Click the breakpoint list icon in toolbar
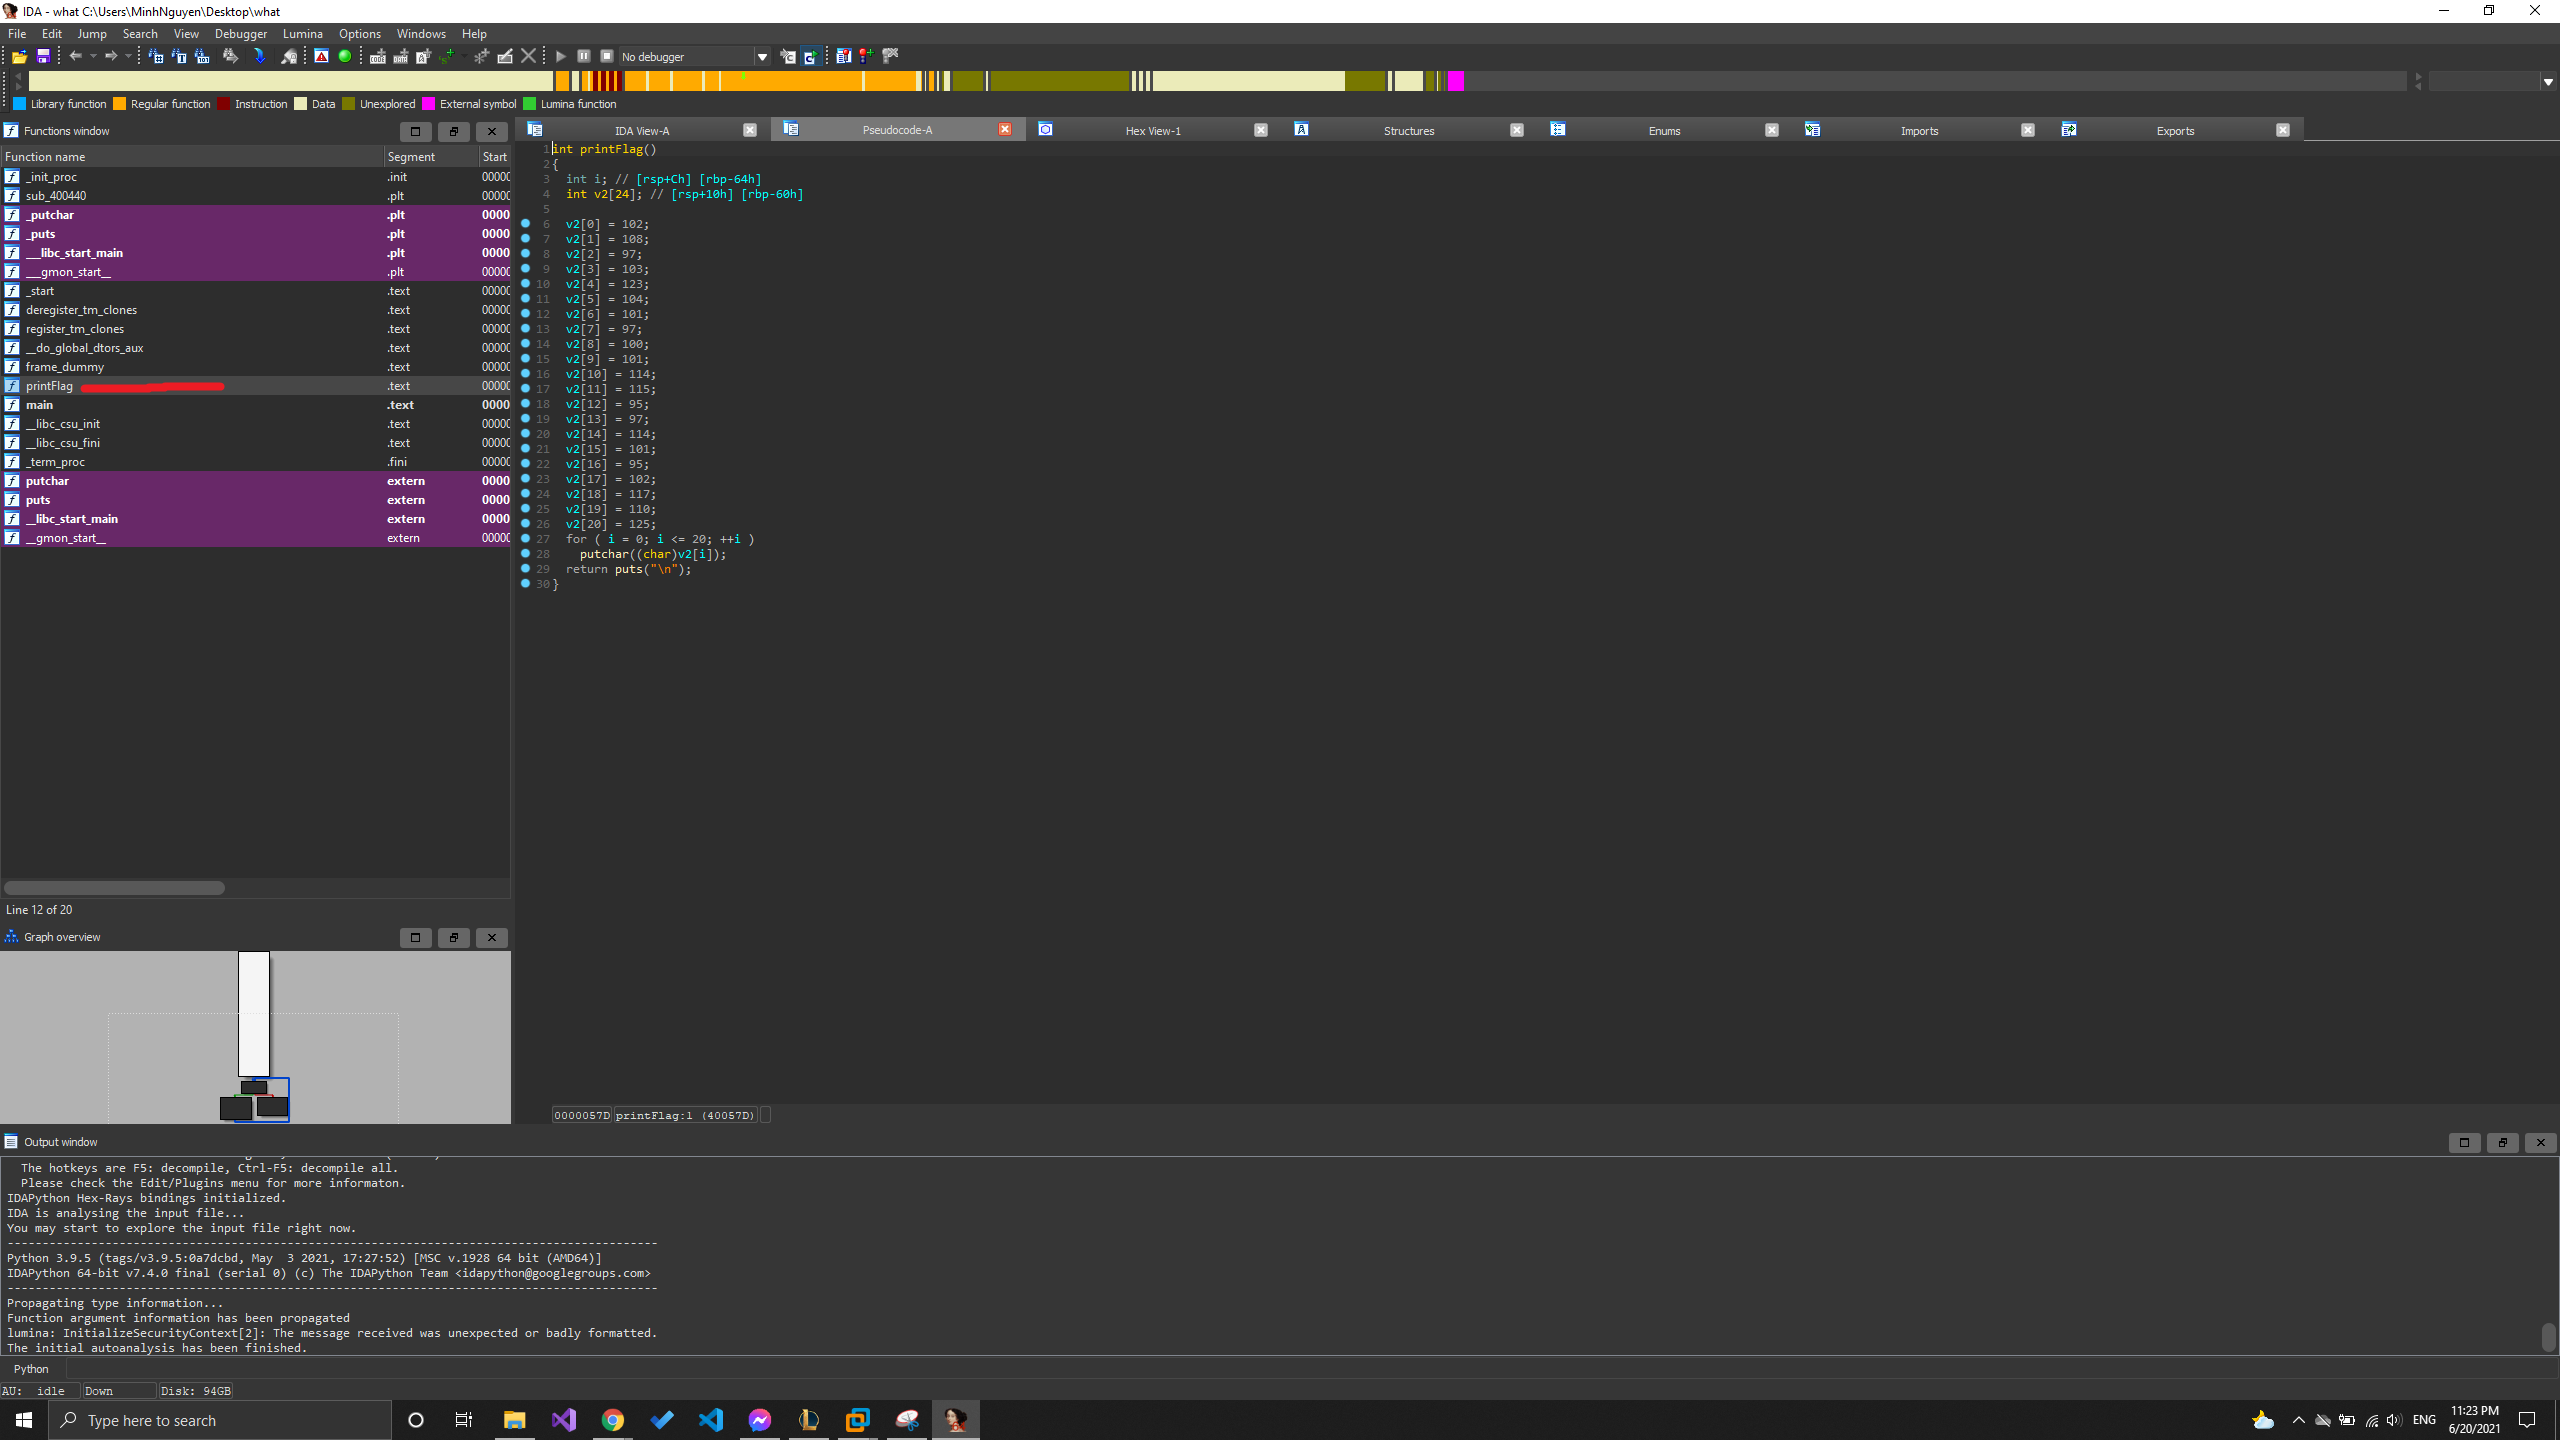The width and height of the screenshot is (2560, 1440). click(x=844, y=57)
